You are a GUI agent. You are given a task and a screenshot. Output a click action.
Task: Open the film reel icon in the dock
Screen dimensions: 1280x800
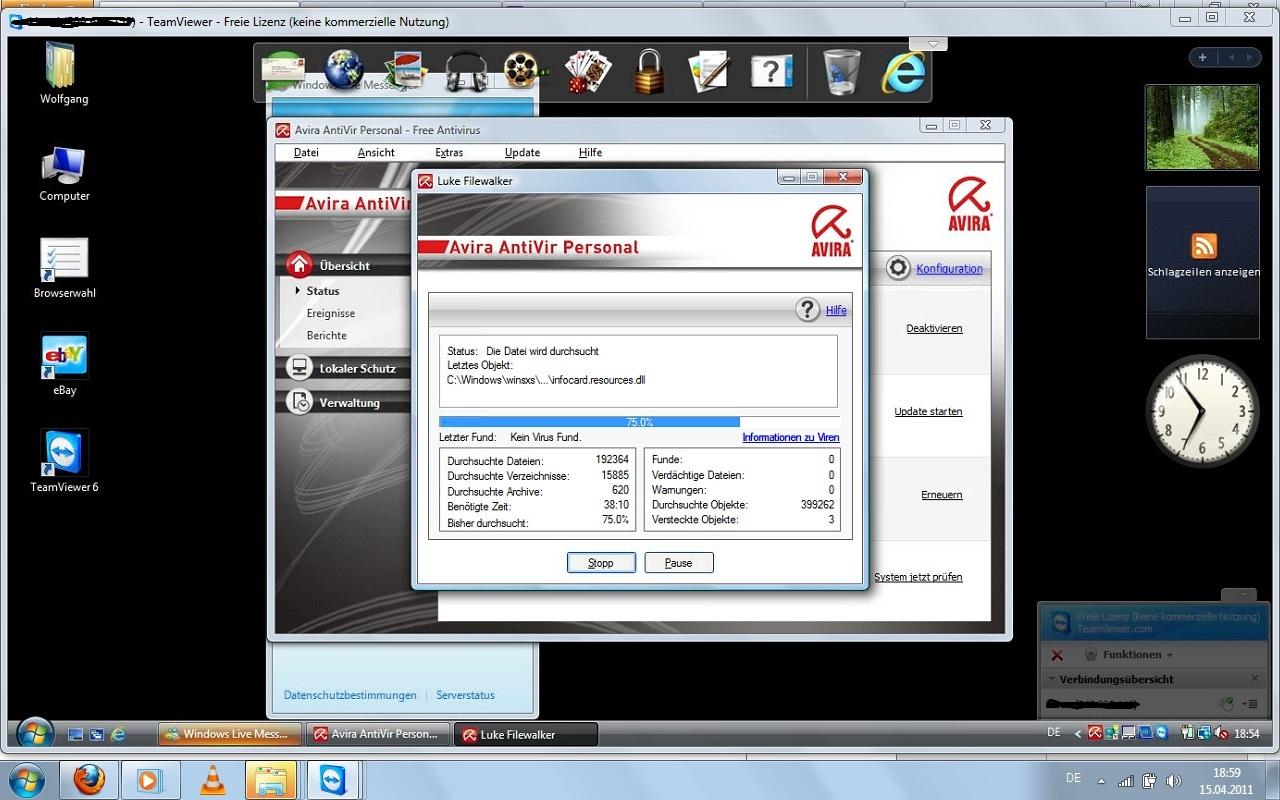pyautogui.click(x=525, y=71)
